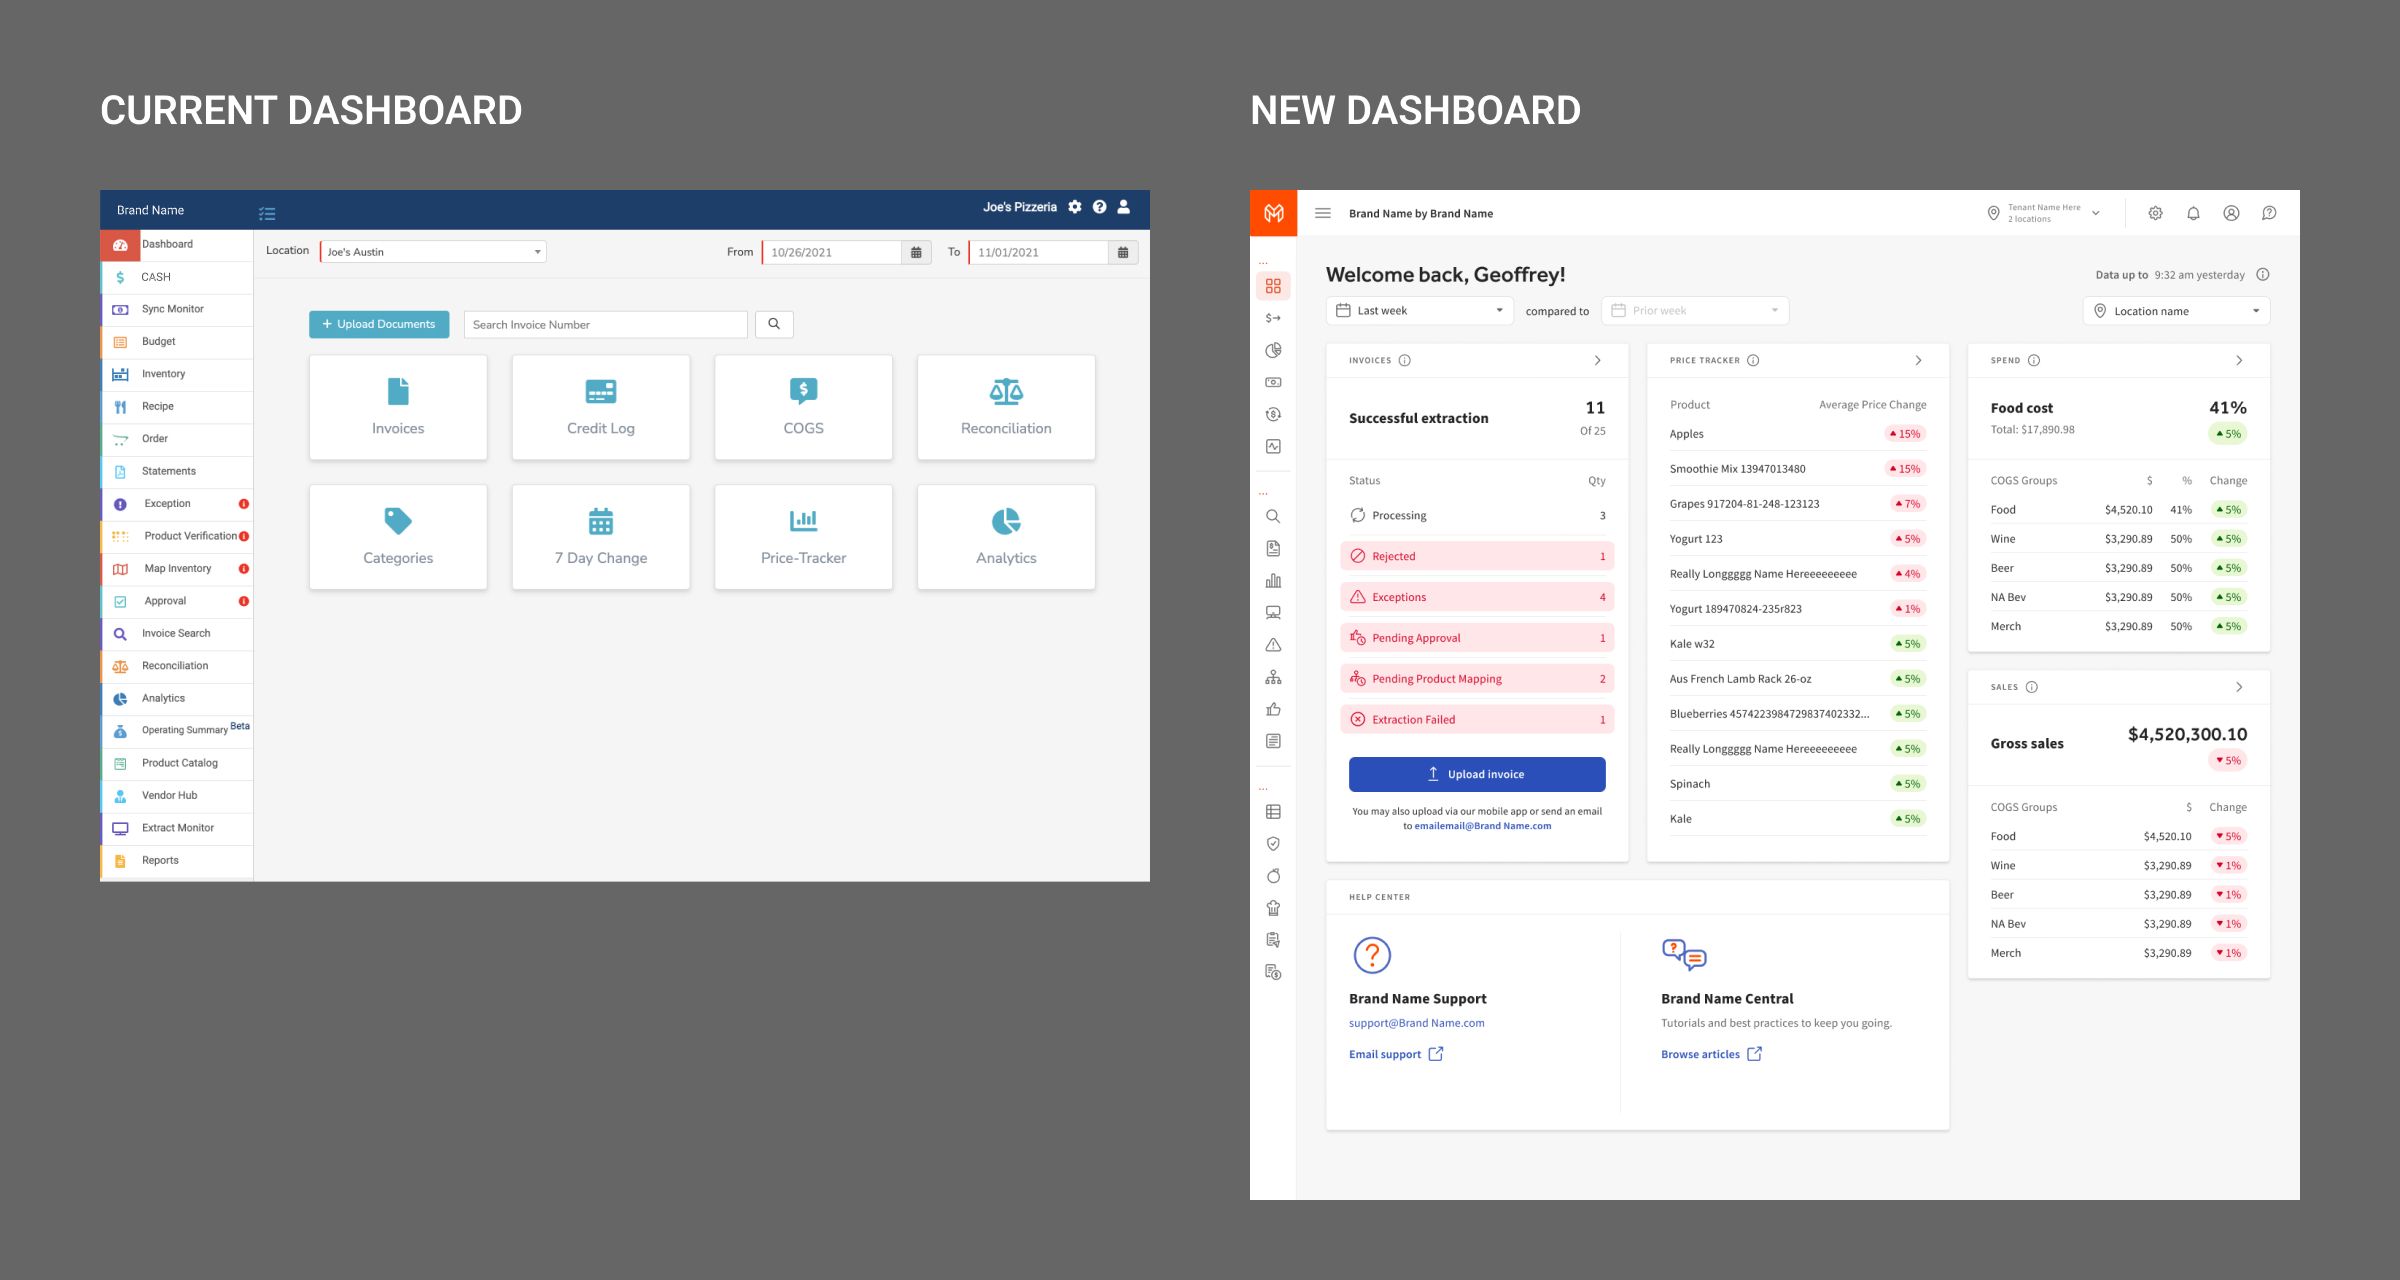This screenshot has height=1280, width=2400.
Task: Open the From date calendar icon
Action: tap(916, 252)
